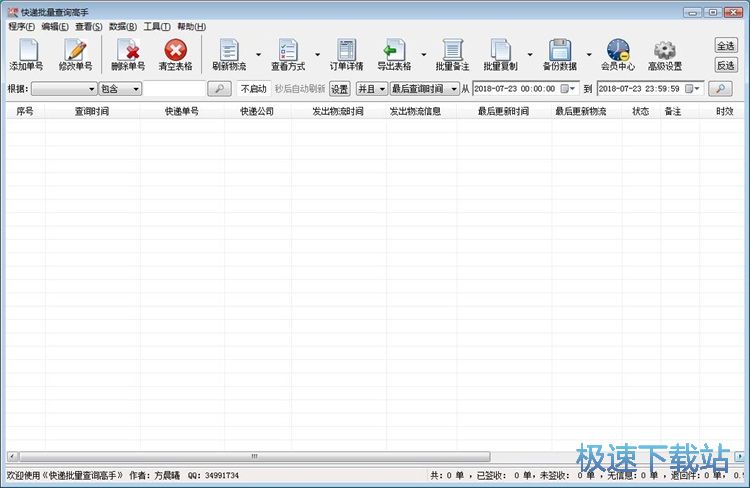750x488 pixels.
Task: Click the 批量备注 batch remark icon
Action: click(452, 50)
